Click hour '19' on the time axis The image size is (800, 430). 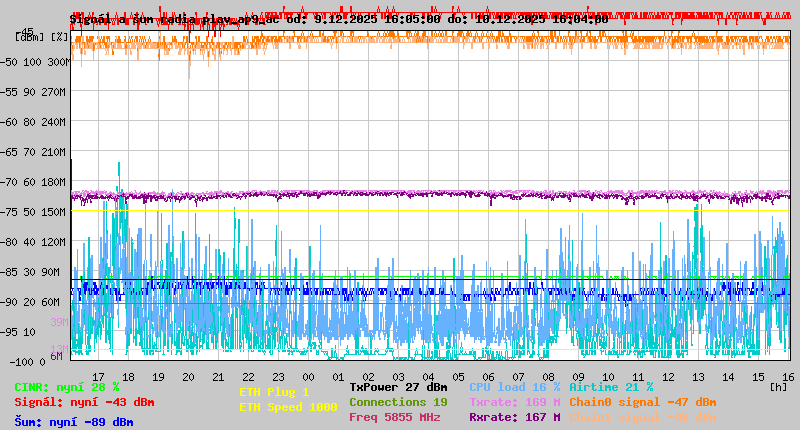tap(159, 377)
